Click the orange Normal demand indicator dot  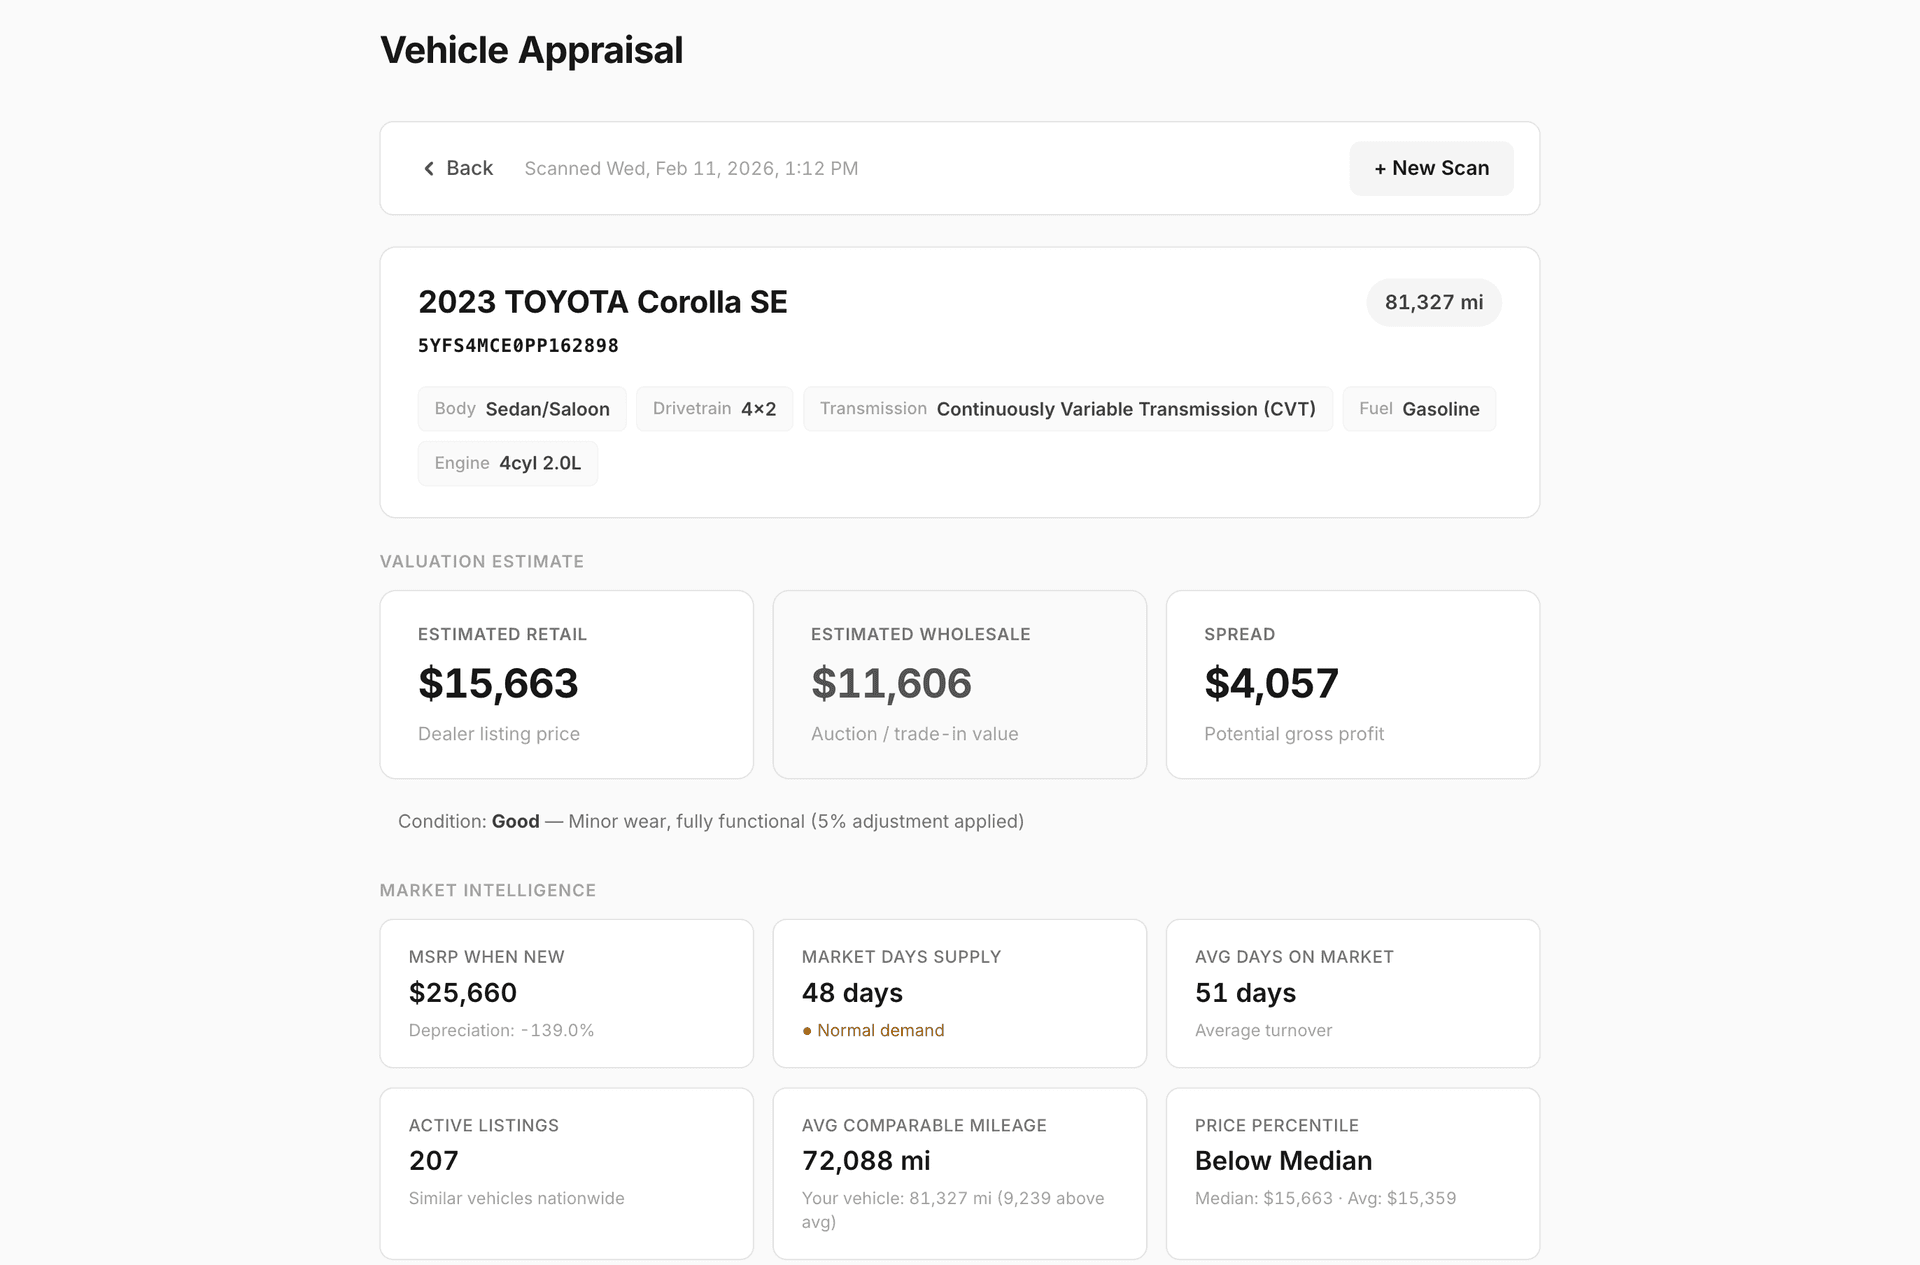(808, 1030)
